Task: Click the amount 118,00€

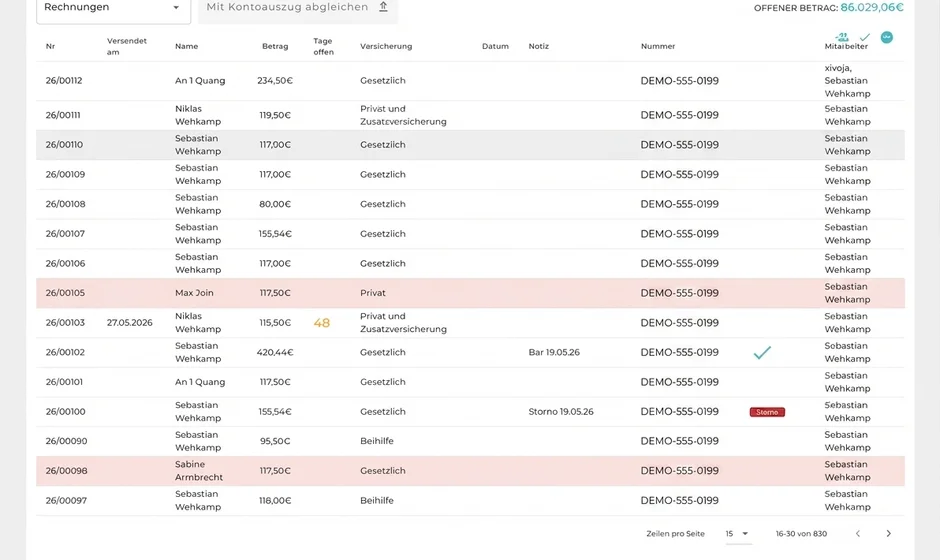Action: 275,501
